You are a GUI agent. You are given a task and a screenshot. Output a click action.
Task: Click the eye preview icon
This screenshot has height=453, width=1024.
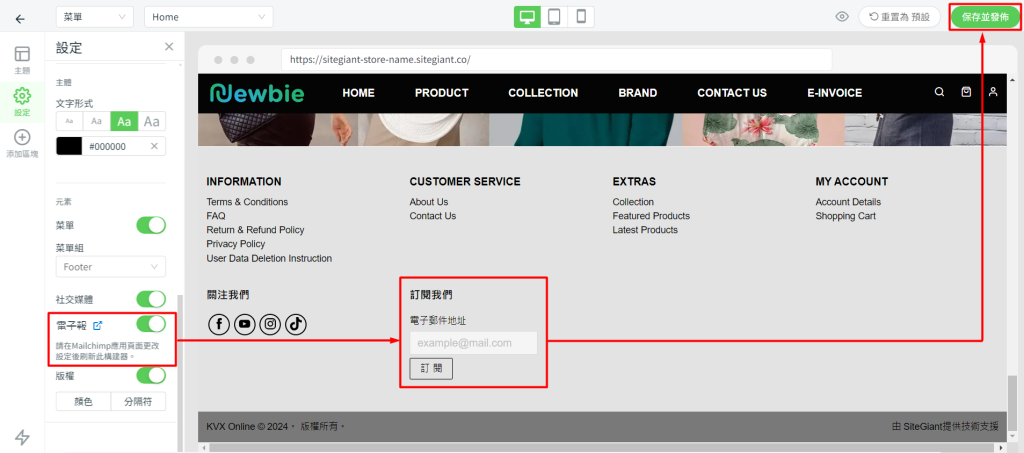842,17
